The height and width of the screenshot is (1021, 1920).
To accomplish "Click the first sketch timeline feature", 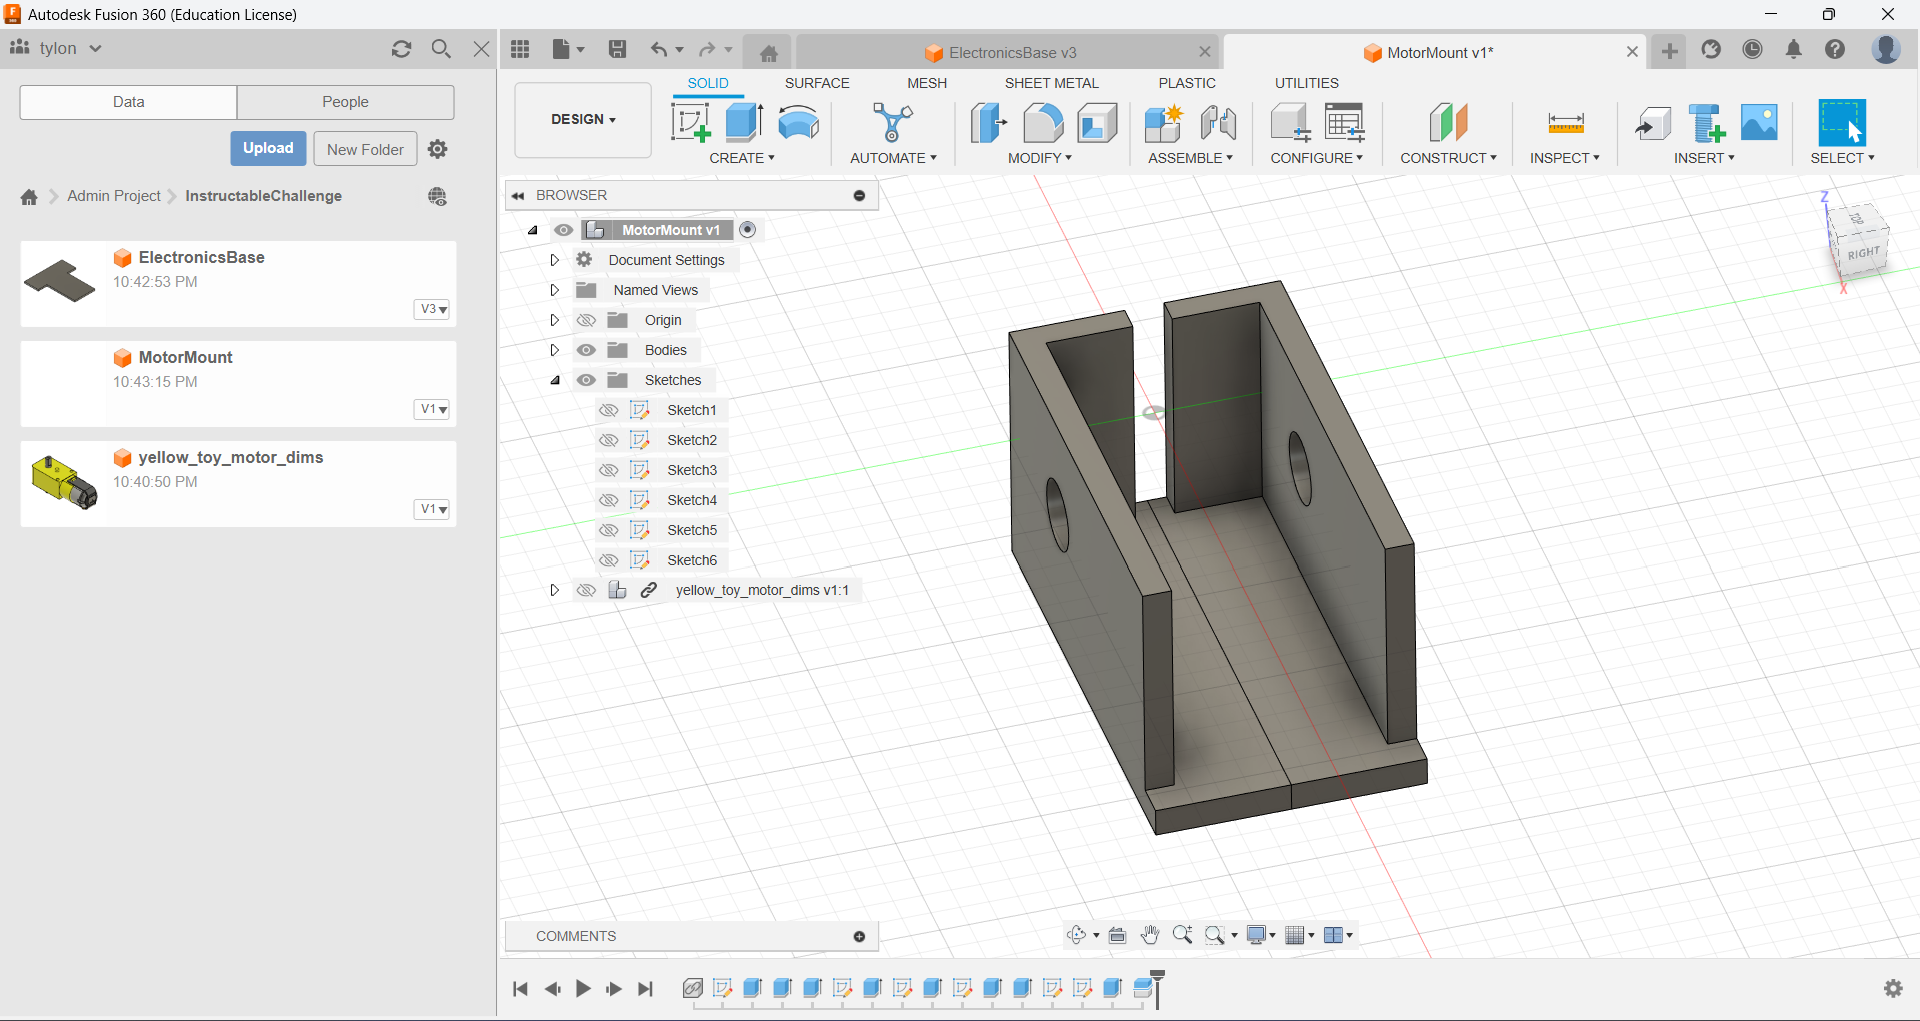I will (x=723, y=988).
